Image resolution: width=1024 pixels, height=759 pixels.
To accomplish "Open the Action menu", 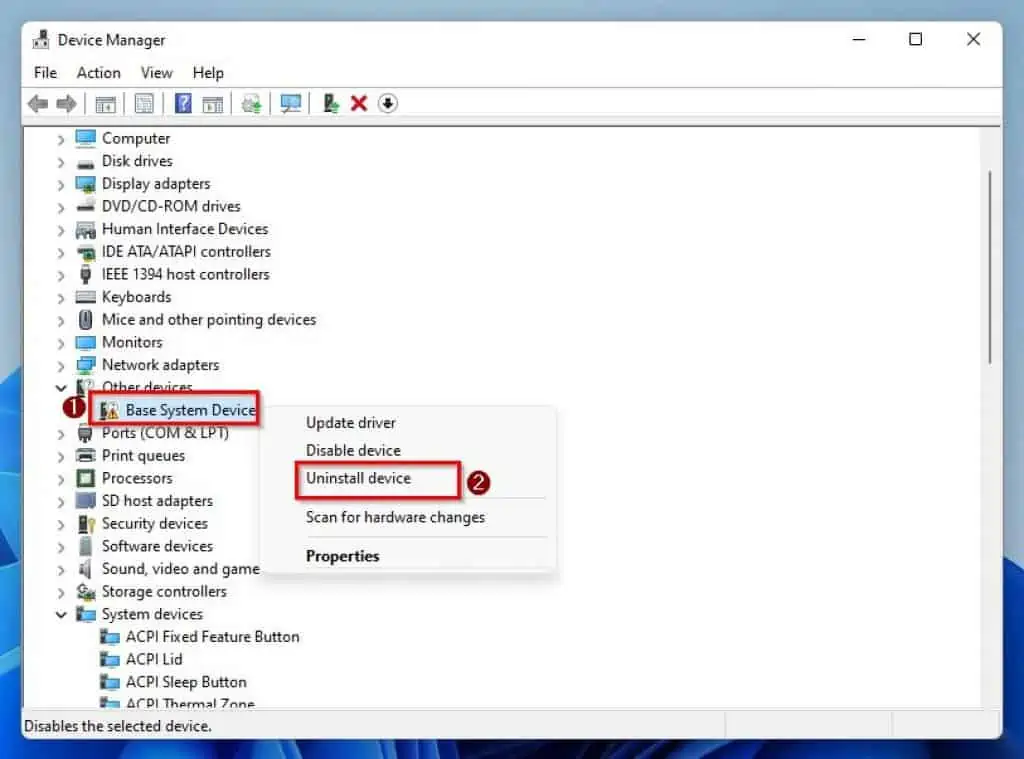I will tap(98, 72).
